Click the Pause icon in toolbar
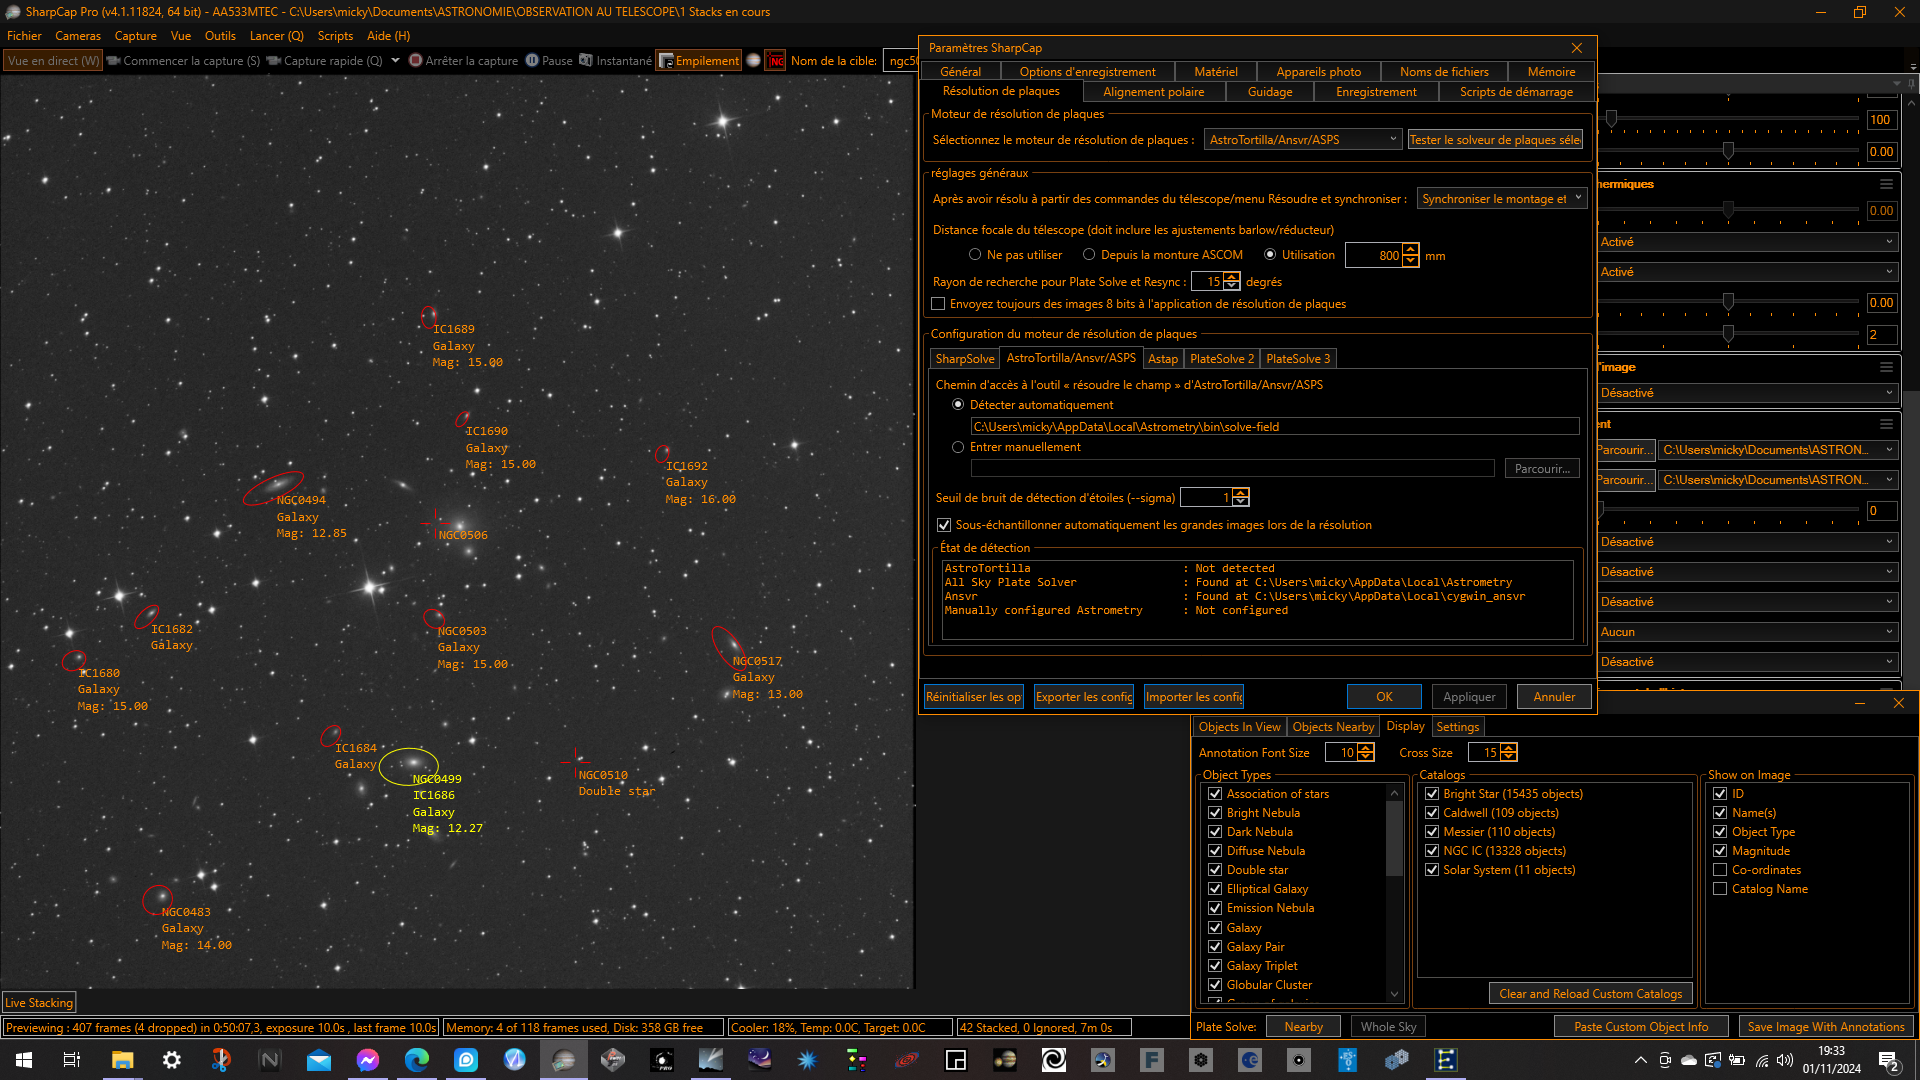 (x=532, y=61)
